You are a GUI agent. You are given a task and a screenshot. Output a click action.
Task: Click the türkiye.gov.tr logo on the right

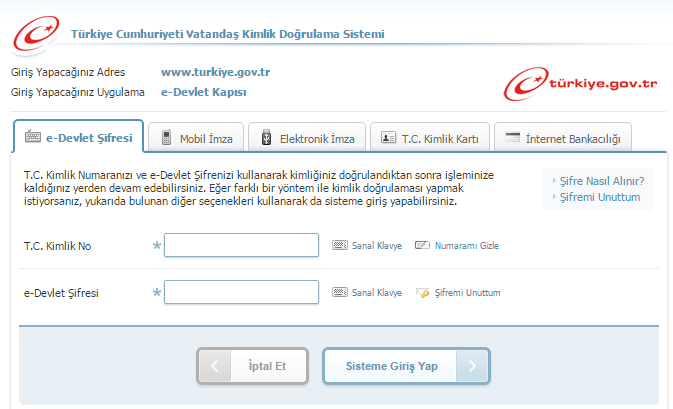tap(580, 84)
